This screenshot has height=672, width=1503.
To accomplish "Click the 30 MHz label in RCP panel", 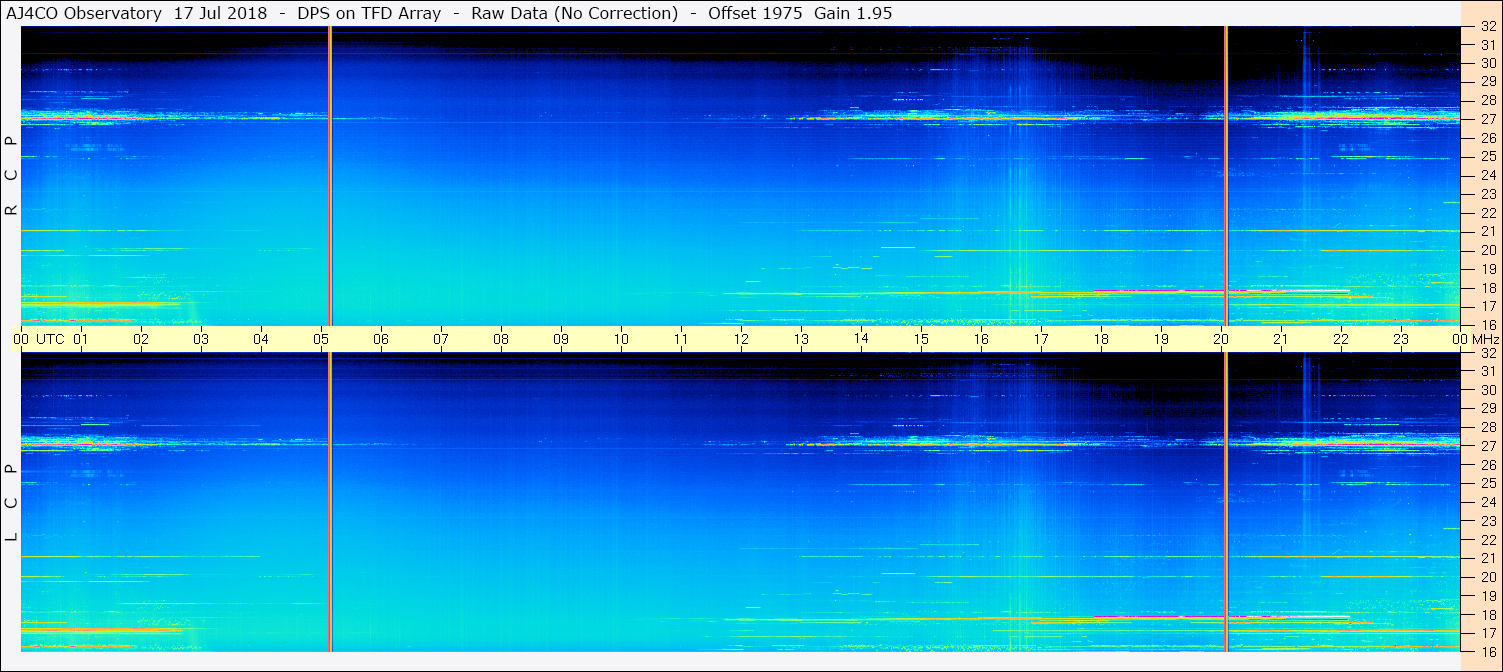I will [x=1487, y=63].
